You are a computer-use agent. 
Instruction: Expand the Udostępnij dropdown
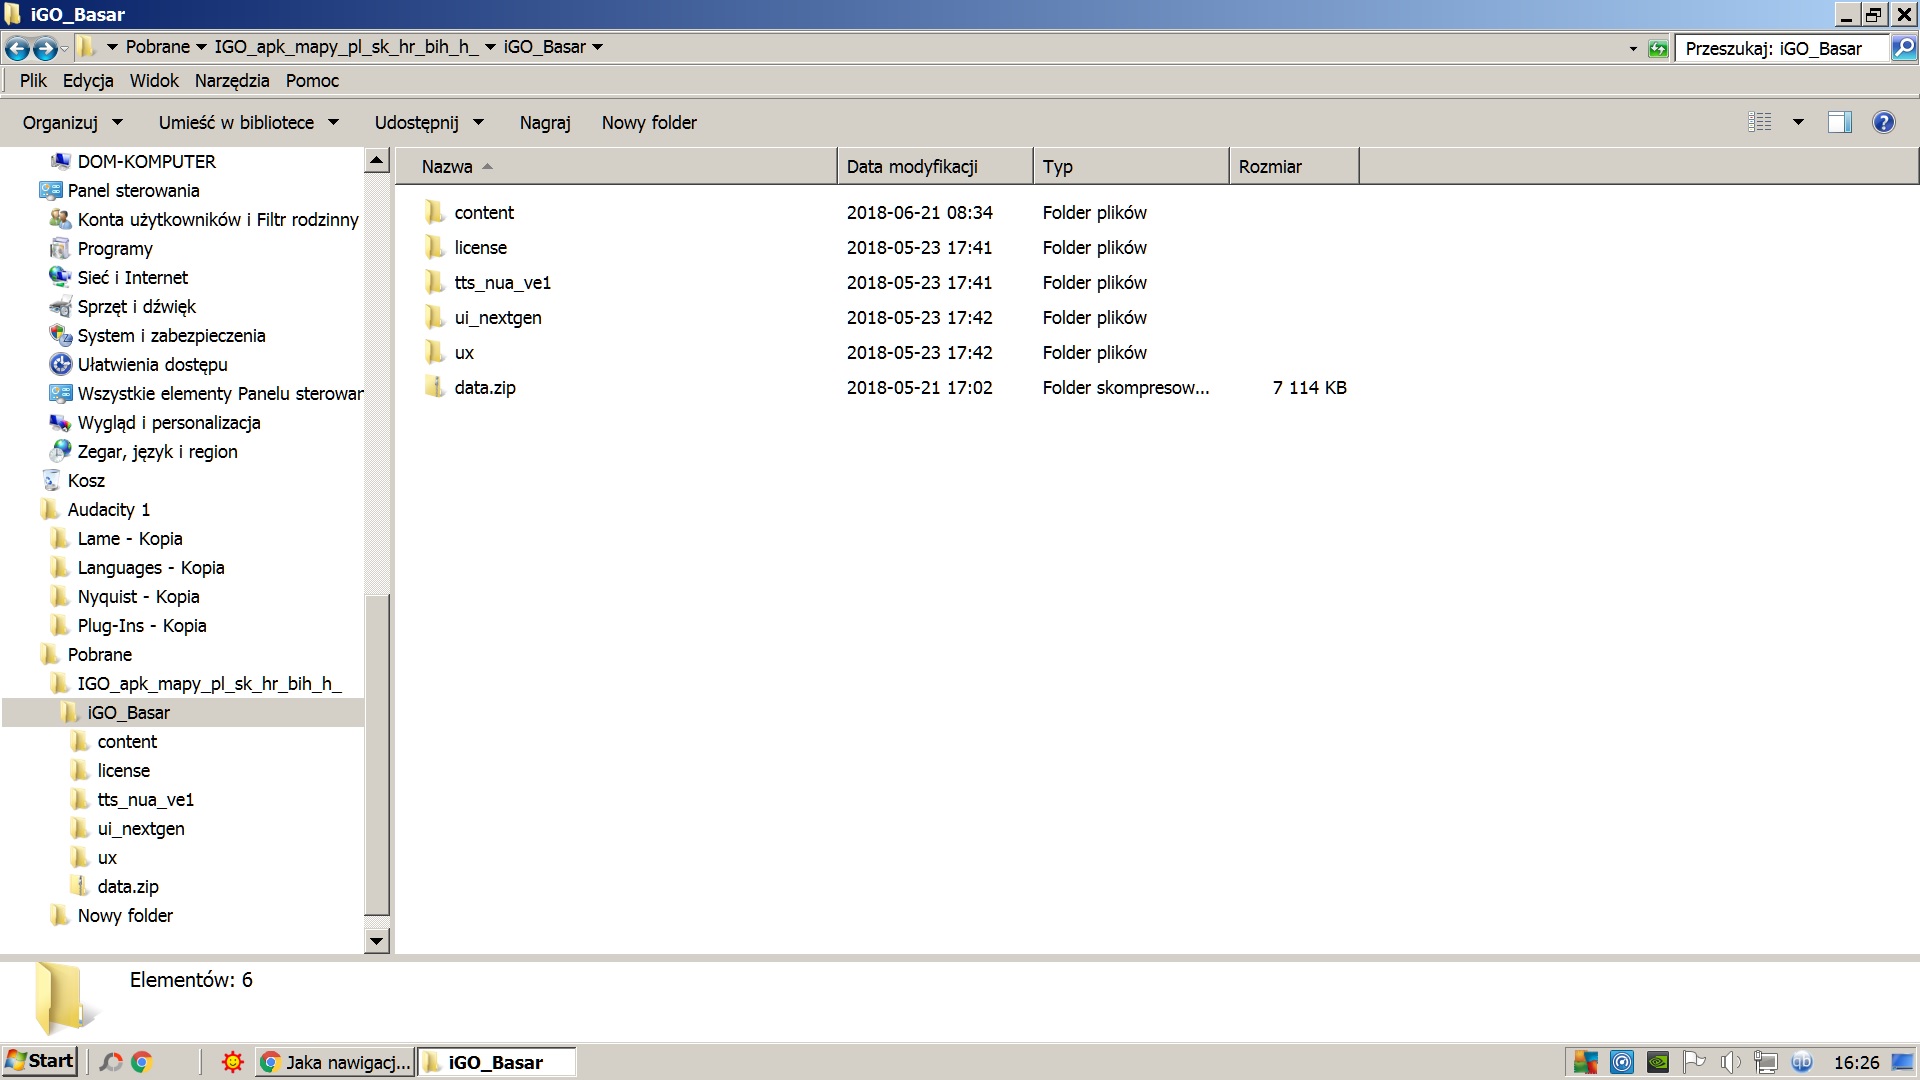429,122
